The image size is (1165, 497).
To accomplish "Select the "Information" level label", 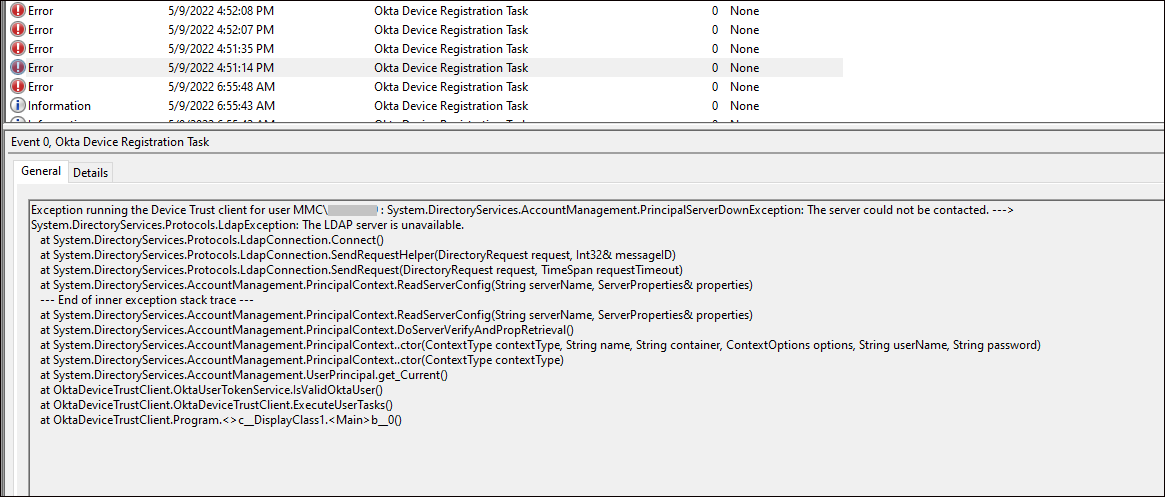I will (x=59, y=106).
